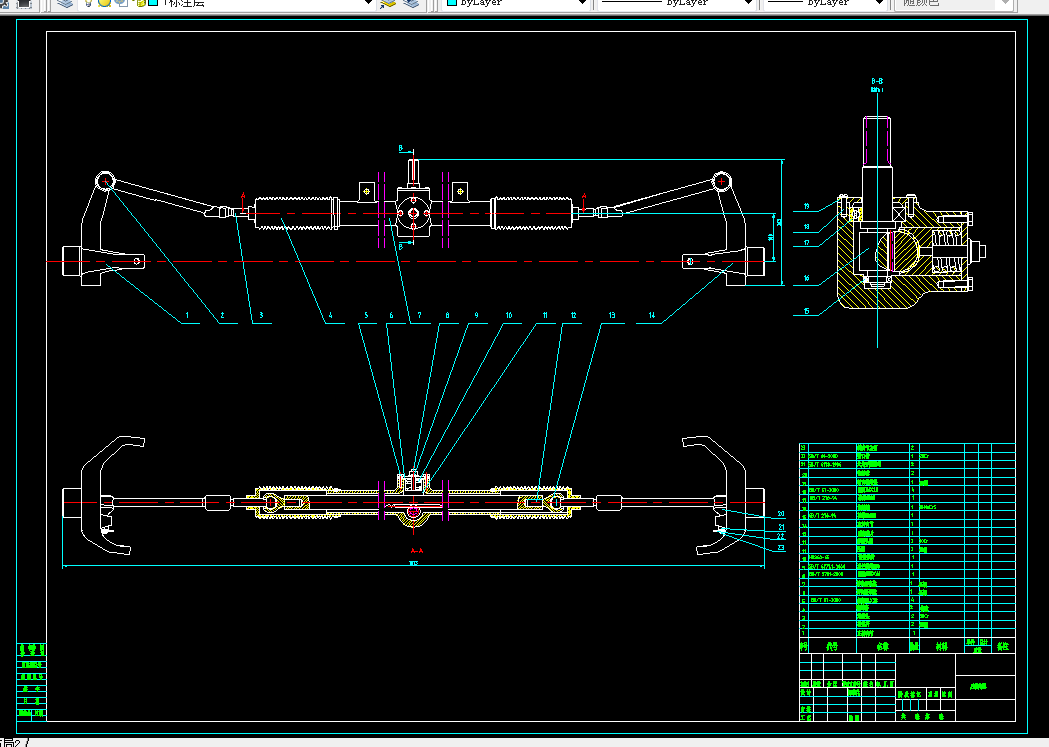Expand the 标注层 layer dropdown arrow
The height and width of the screenshot is (747, 1049).
368,3
